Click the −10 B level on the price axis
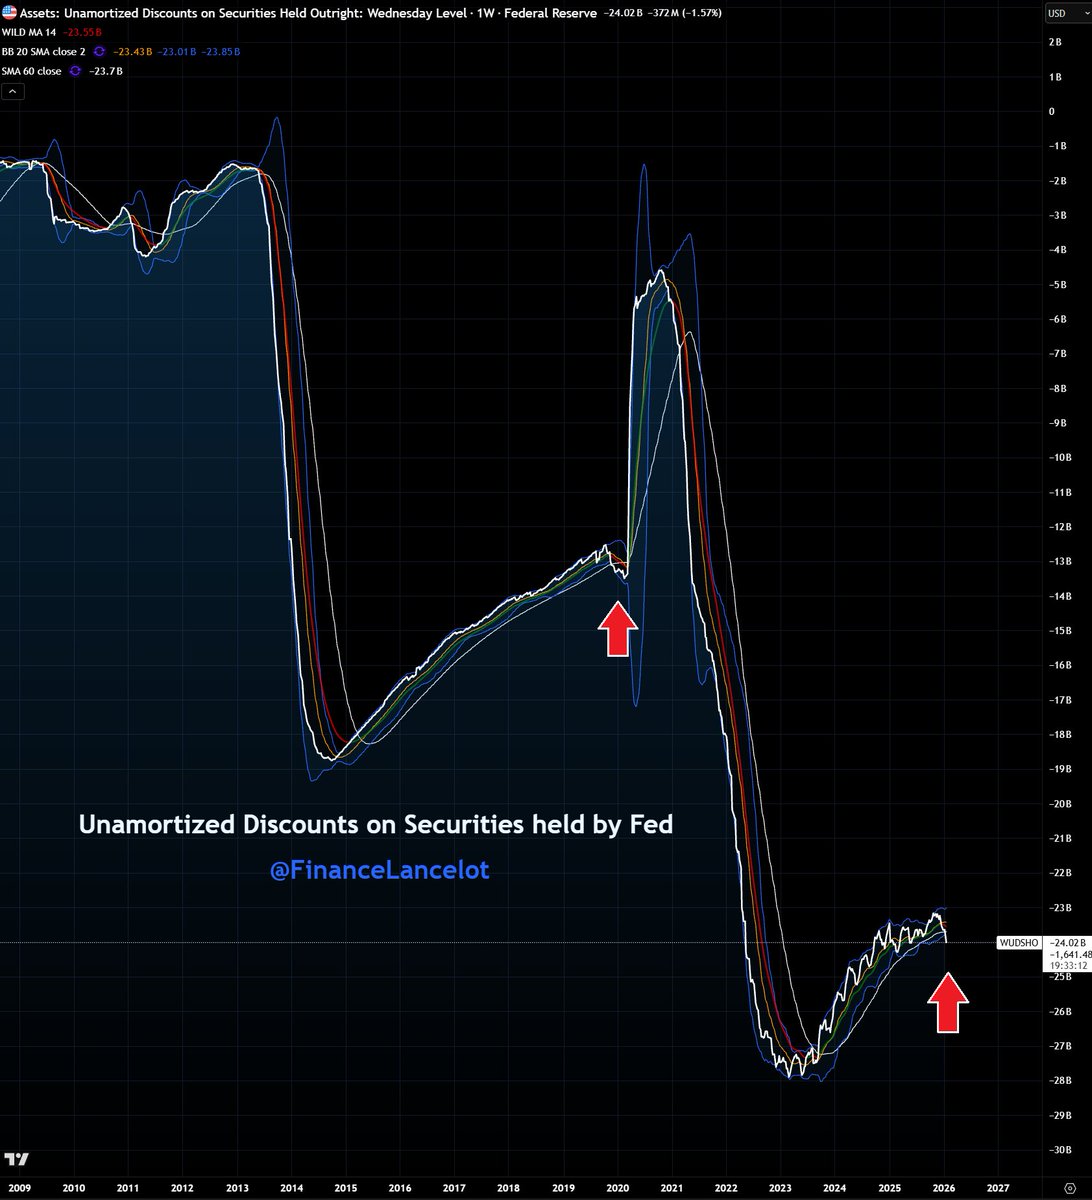The width and height of the screenshot is (1092, 1200). 1060,458
